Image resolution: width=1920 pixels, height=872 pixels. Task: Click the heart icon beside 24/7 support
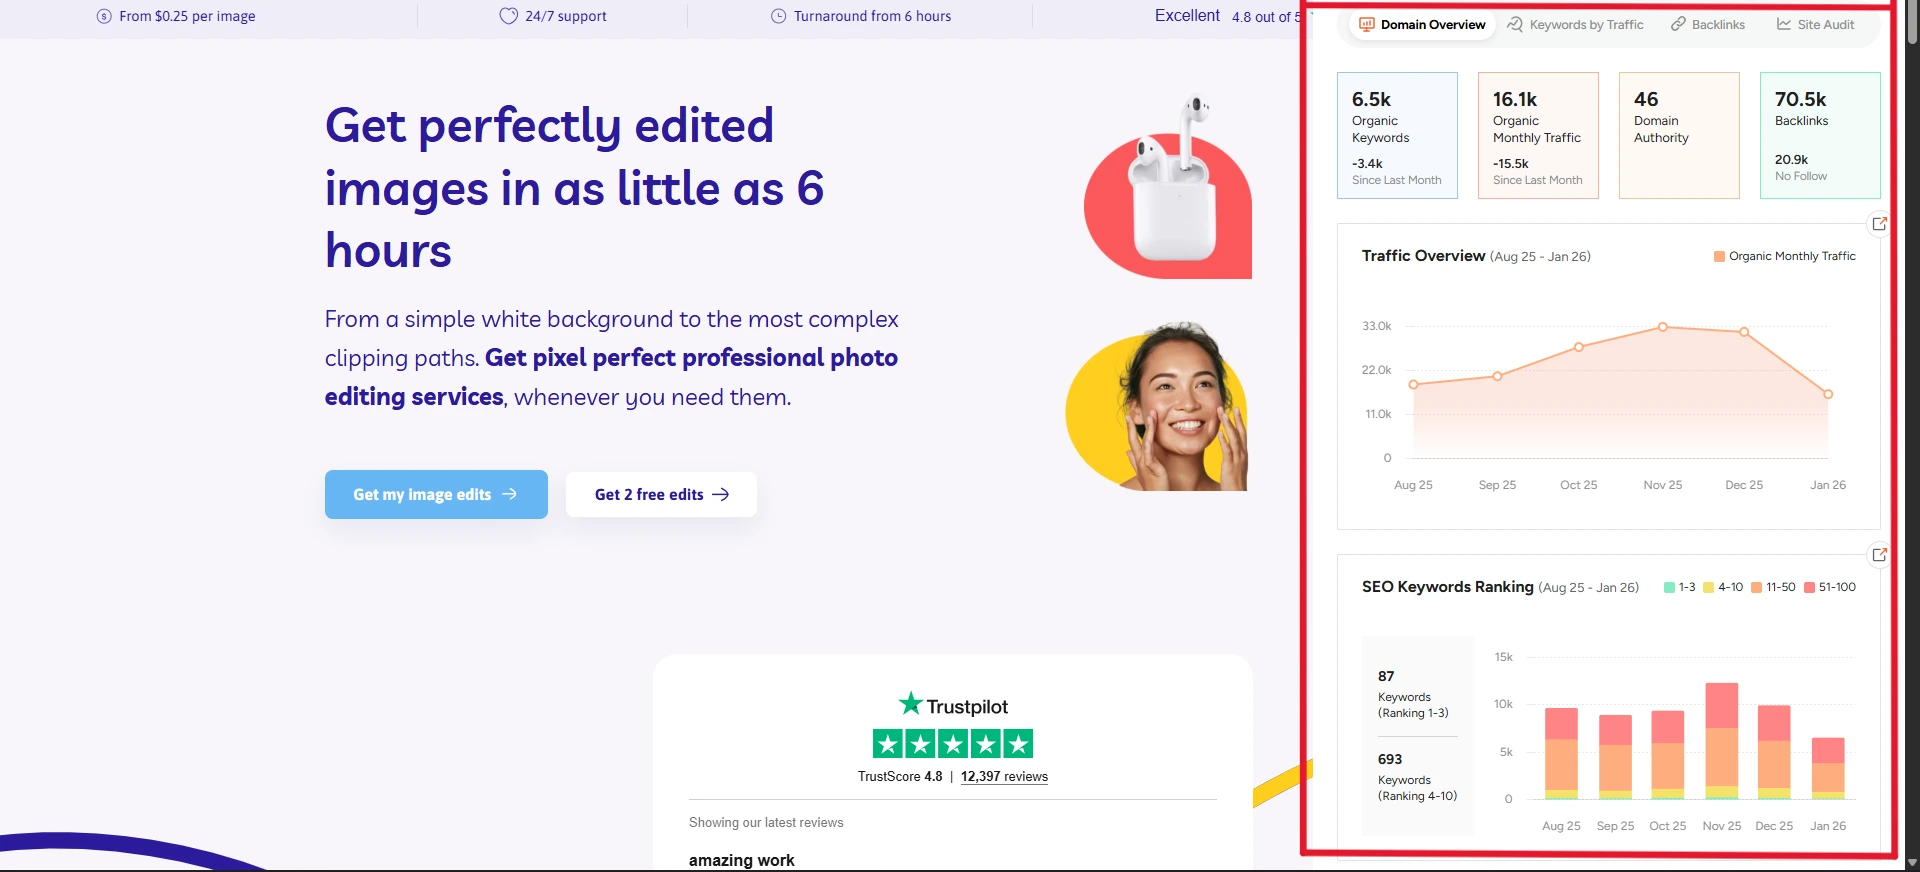(x=508, y=16)
